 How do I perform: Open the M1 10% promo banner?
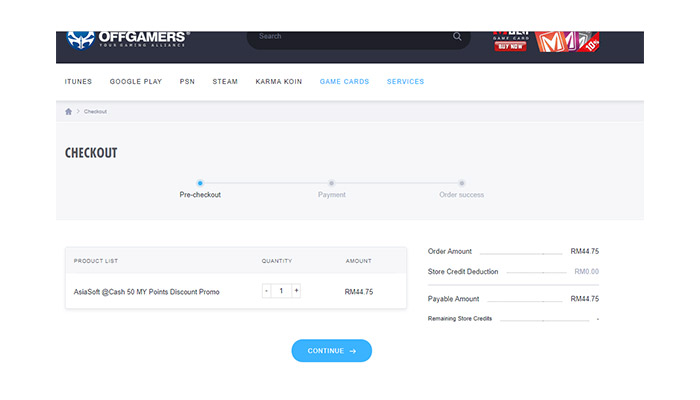click(x=567, y=42)
